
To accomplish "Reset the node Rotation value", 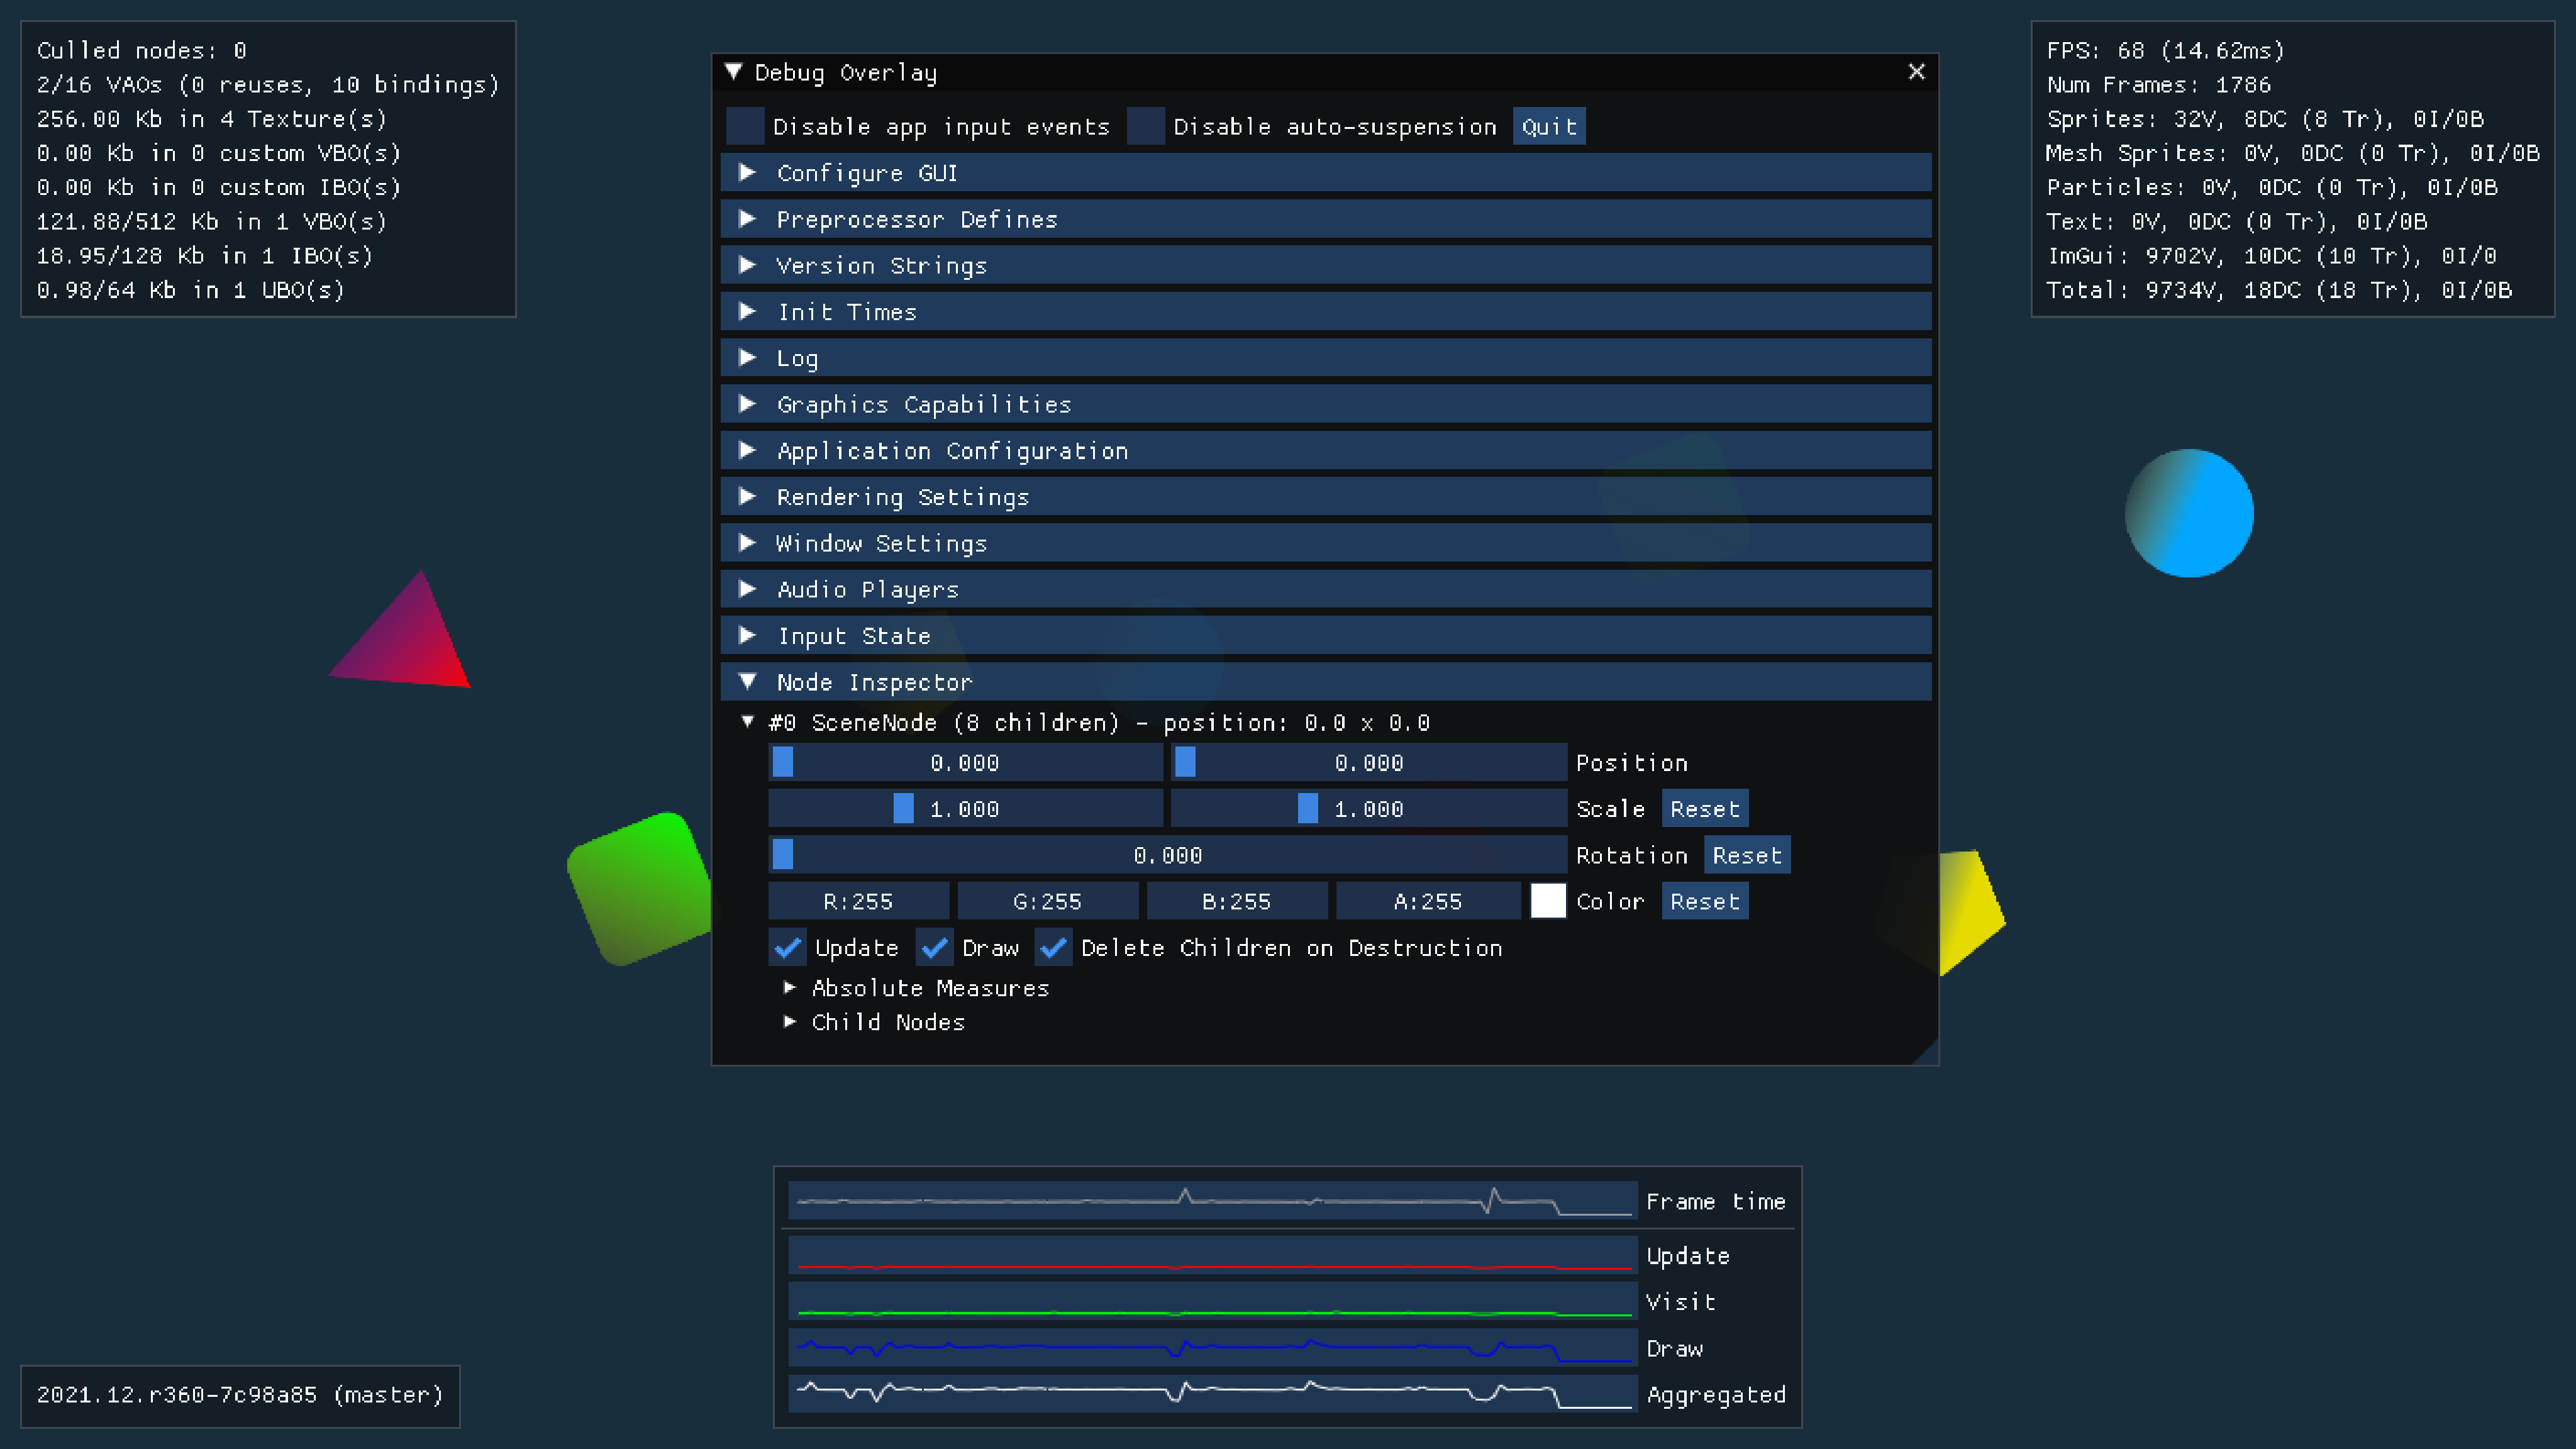I will 1746,856.
